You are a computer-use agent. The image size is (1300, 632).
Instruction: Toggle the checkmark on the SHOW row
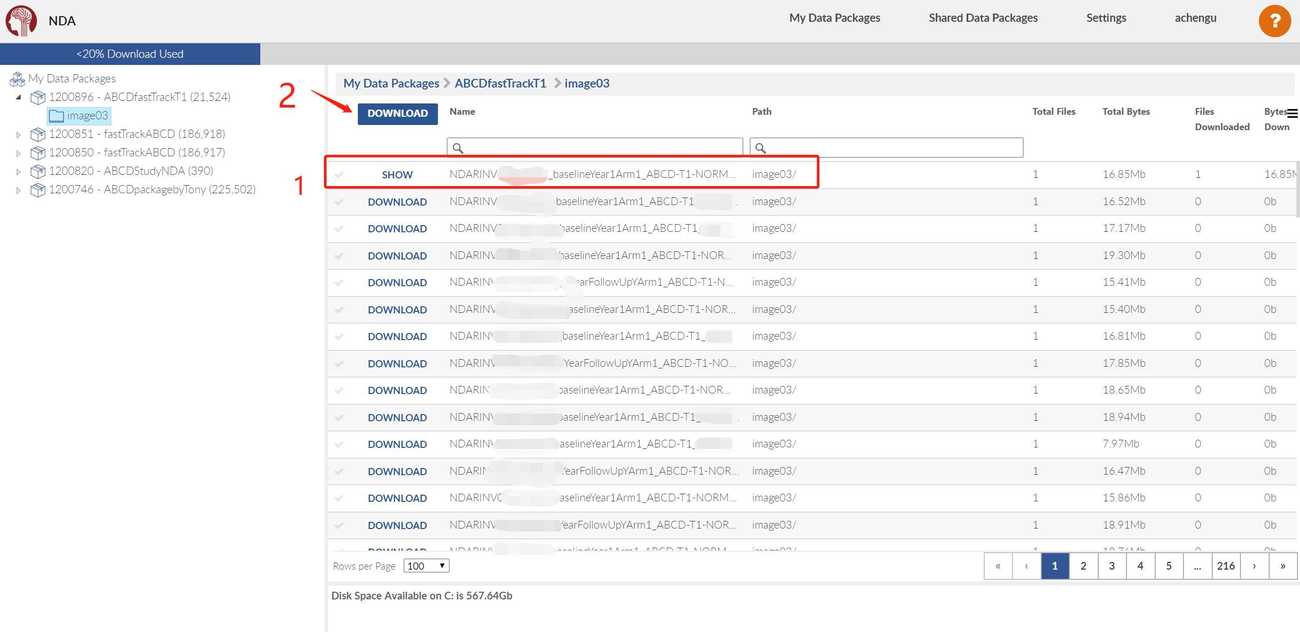[339, 175]
